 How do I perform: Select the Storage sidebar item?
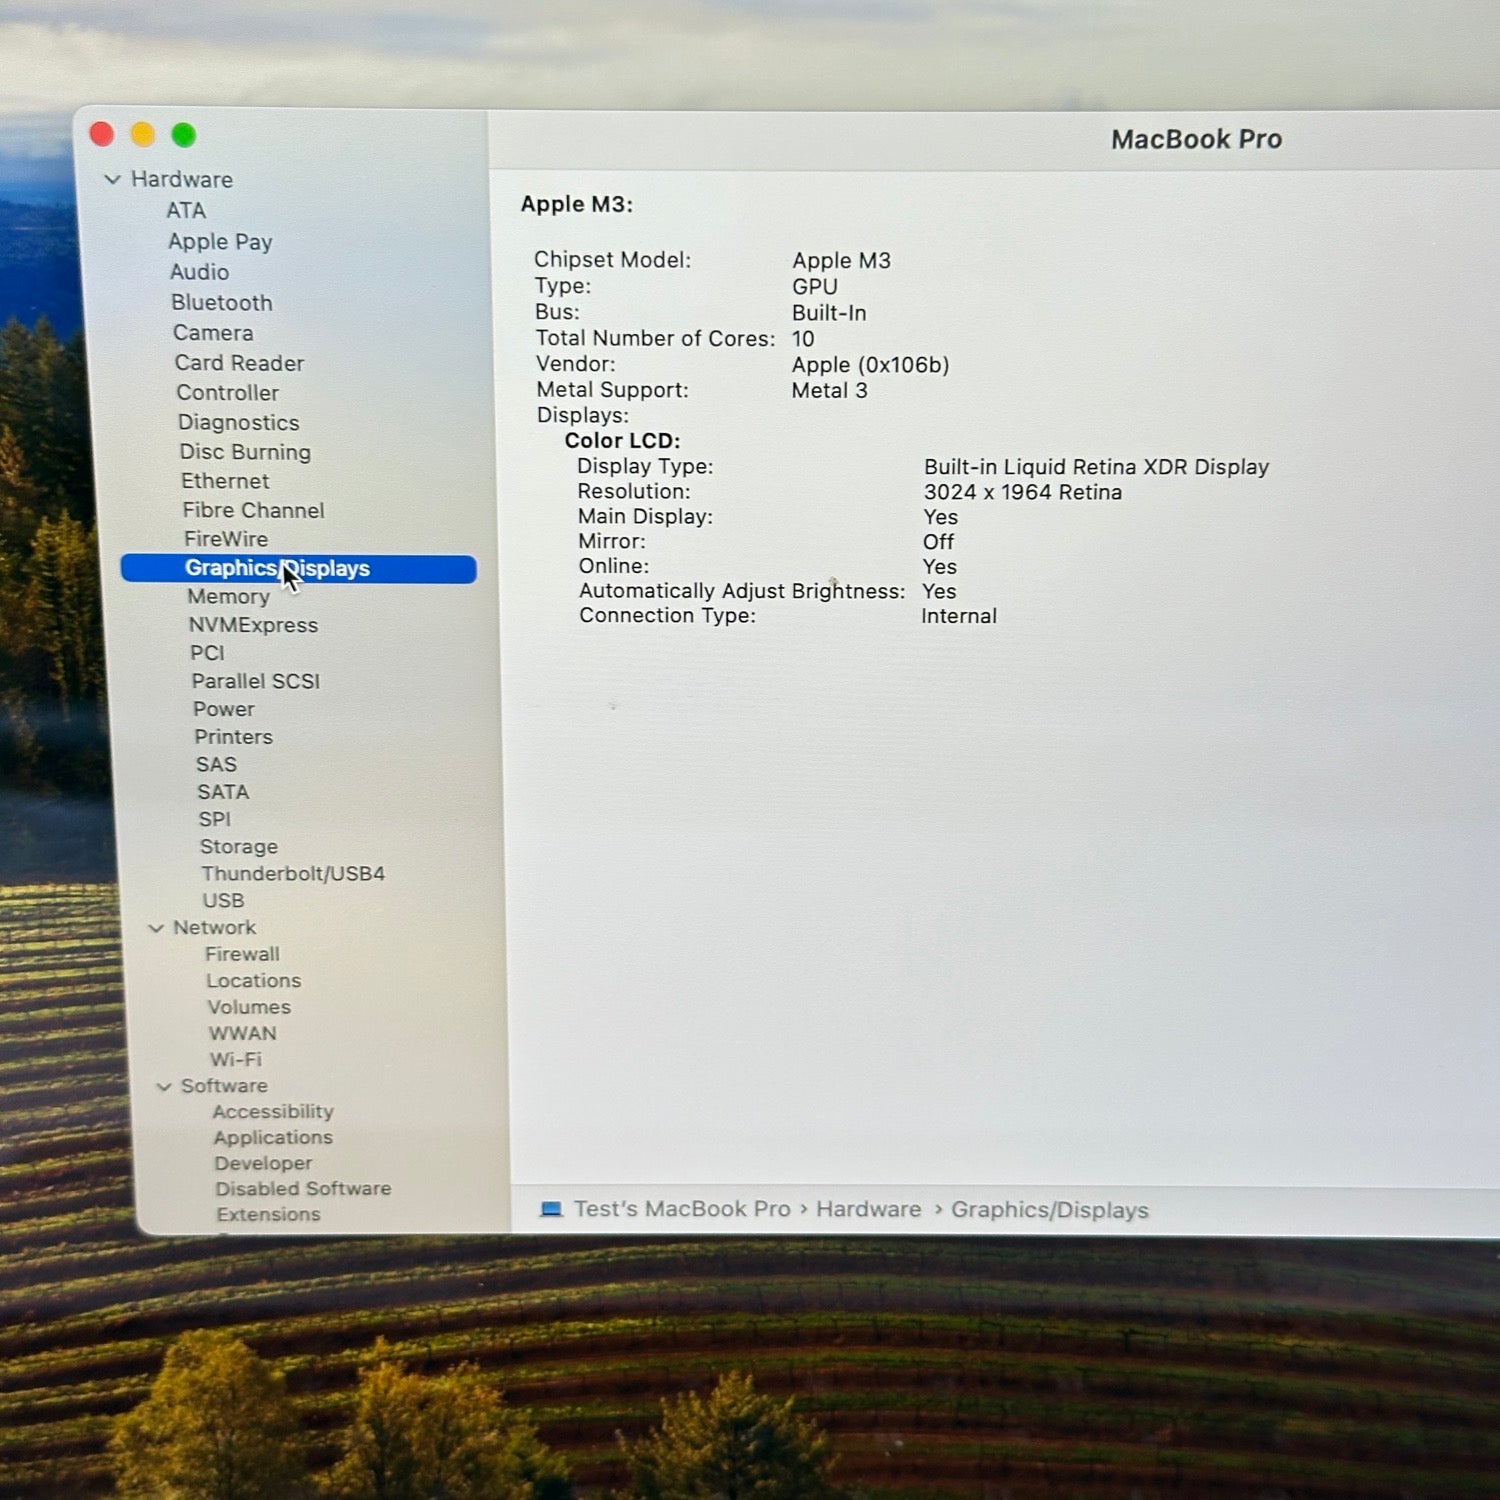(x=238, y=847)
